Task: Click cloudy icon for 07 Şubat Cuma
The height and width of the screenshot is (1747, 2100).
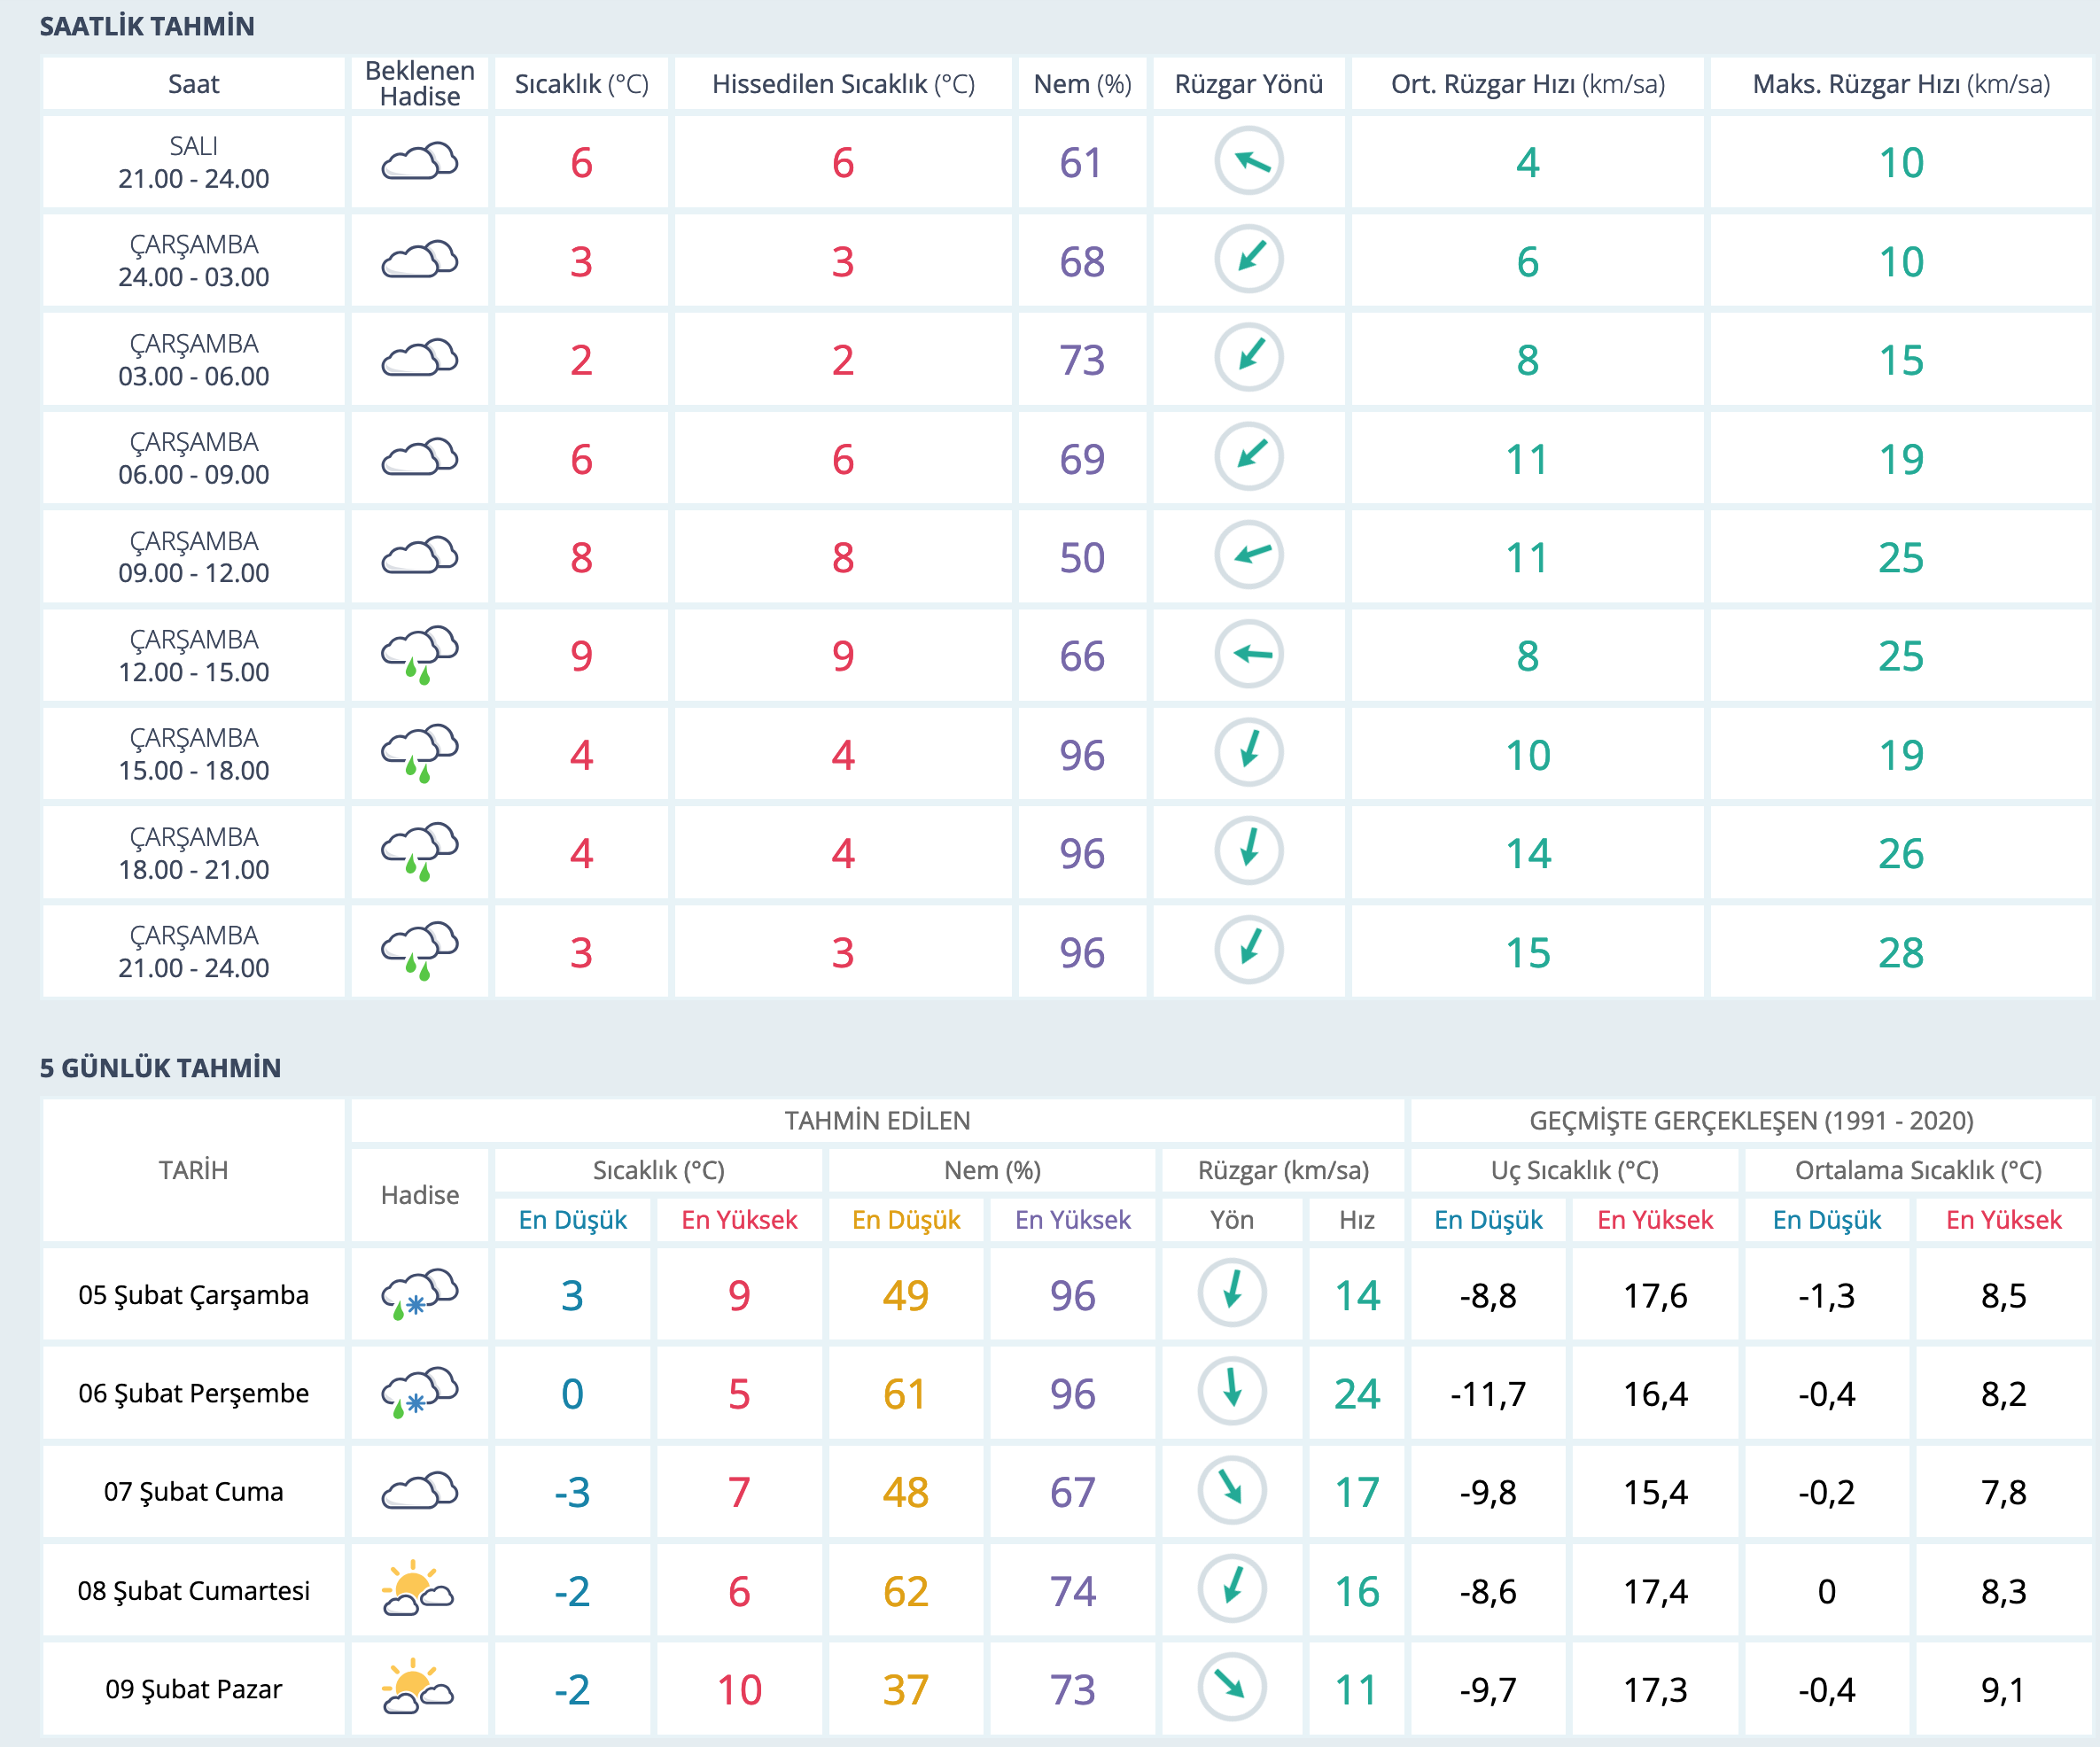Action: click(419, 1491)
